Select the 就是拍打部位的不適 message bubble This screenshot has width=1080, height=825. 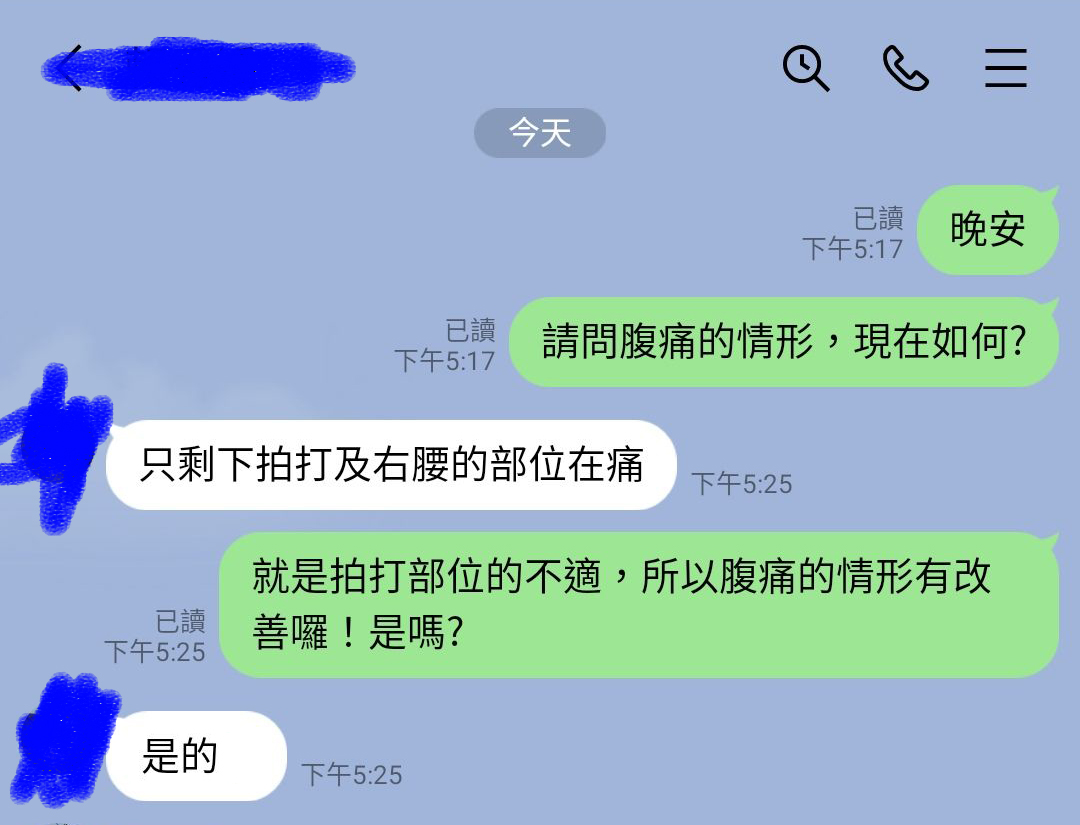[x=638, y=605]
